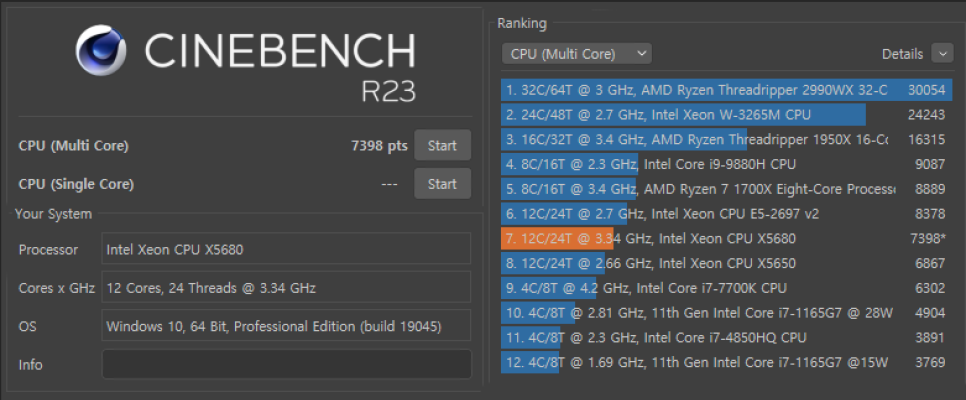The height and width of the screenshot is (400, 966).
Task: Click the Cores x GHz field
Action: point(286,288)
